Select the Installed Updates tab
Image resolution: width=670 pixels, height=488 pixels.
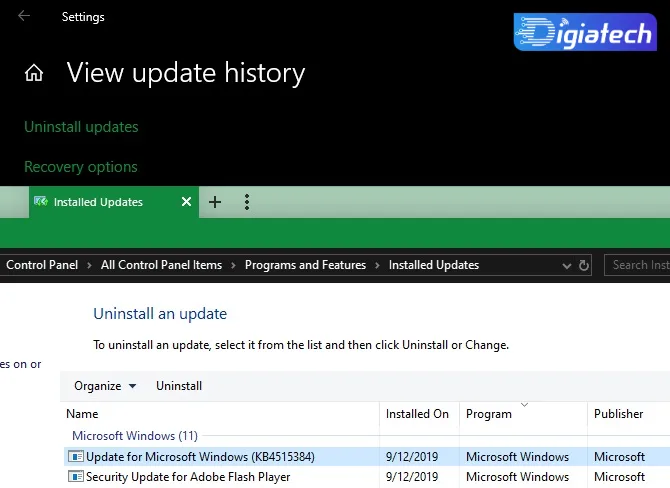tap(114, 202)
